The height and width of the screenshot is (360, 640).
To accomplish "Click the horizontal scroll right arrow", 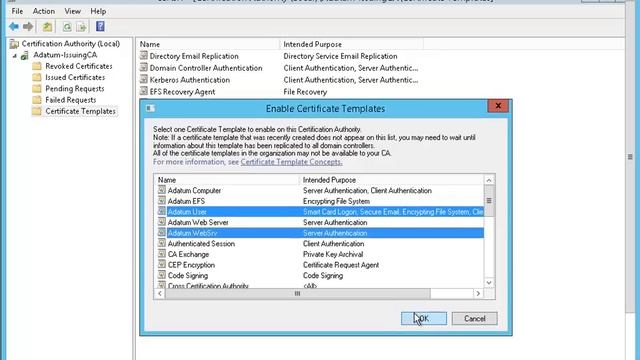I will (478, 293).
